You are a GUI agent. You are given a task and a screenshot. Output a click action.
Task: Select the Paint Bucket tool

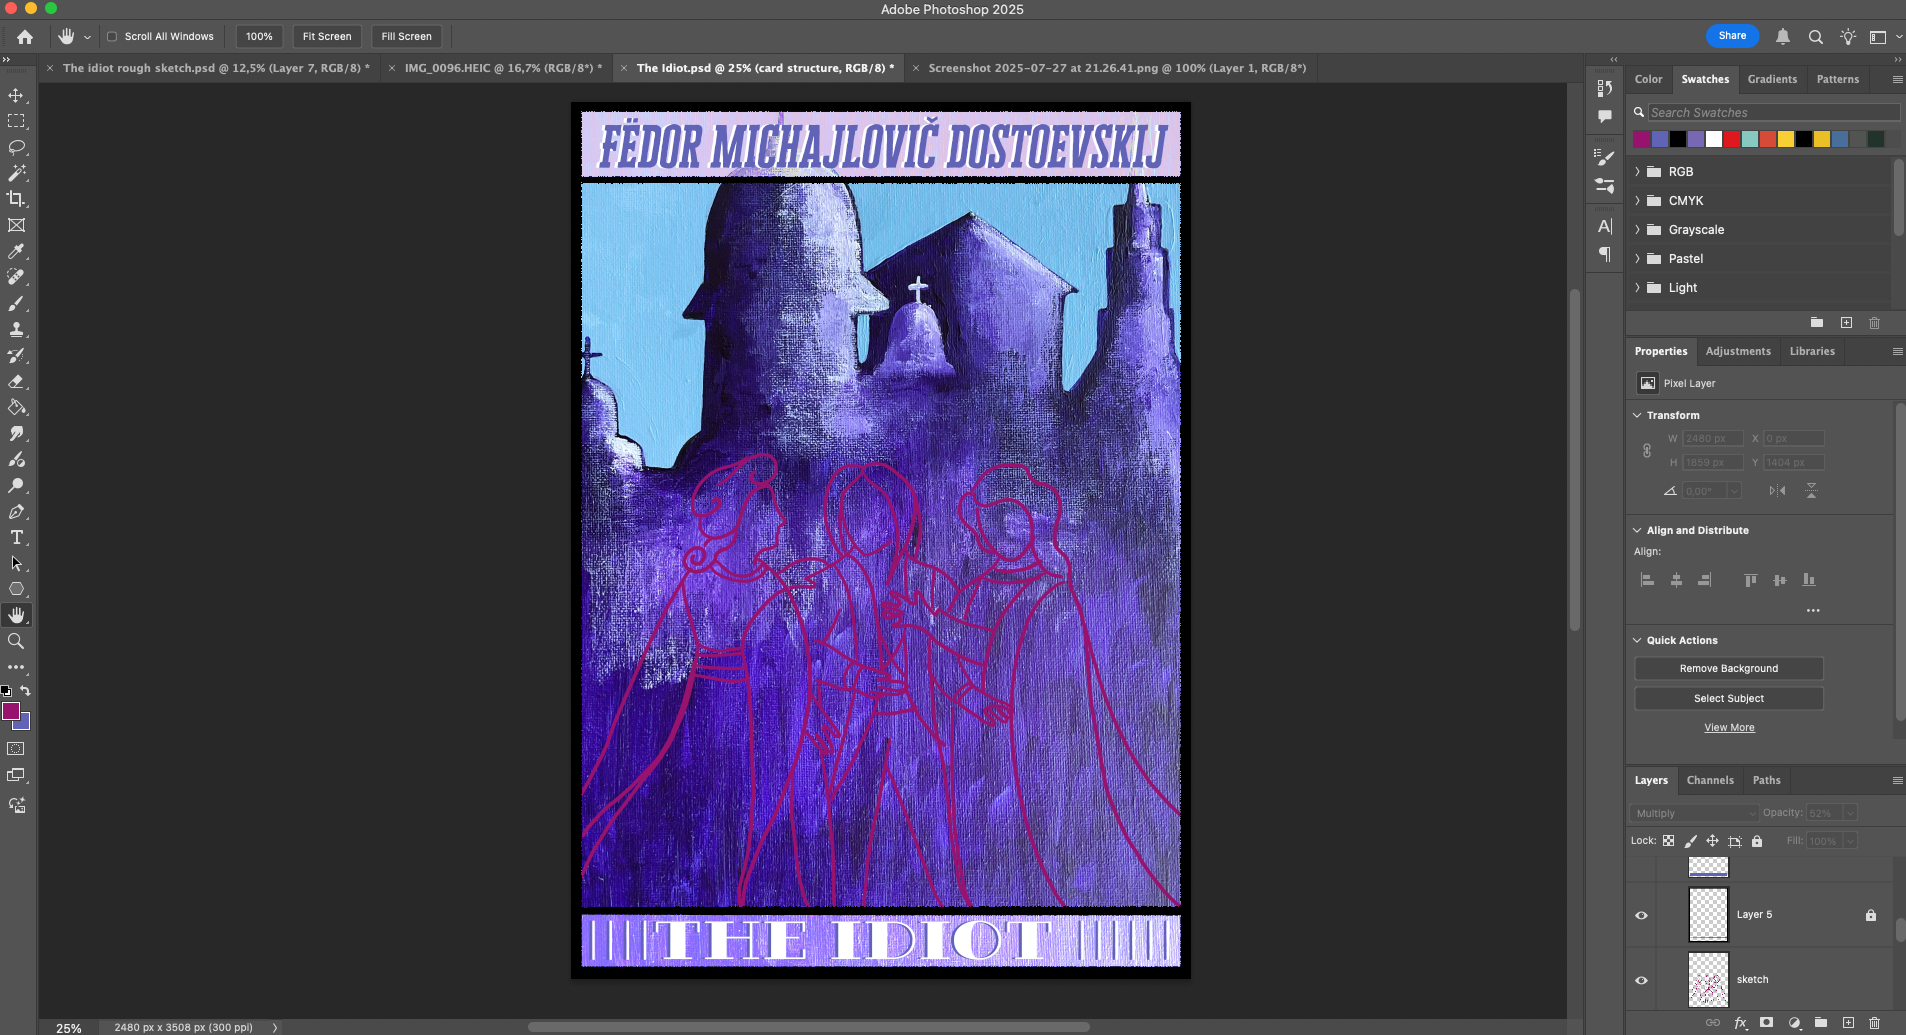(16, 407)
